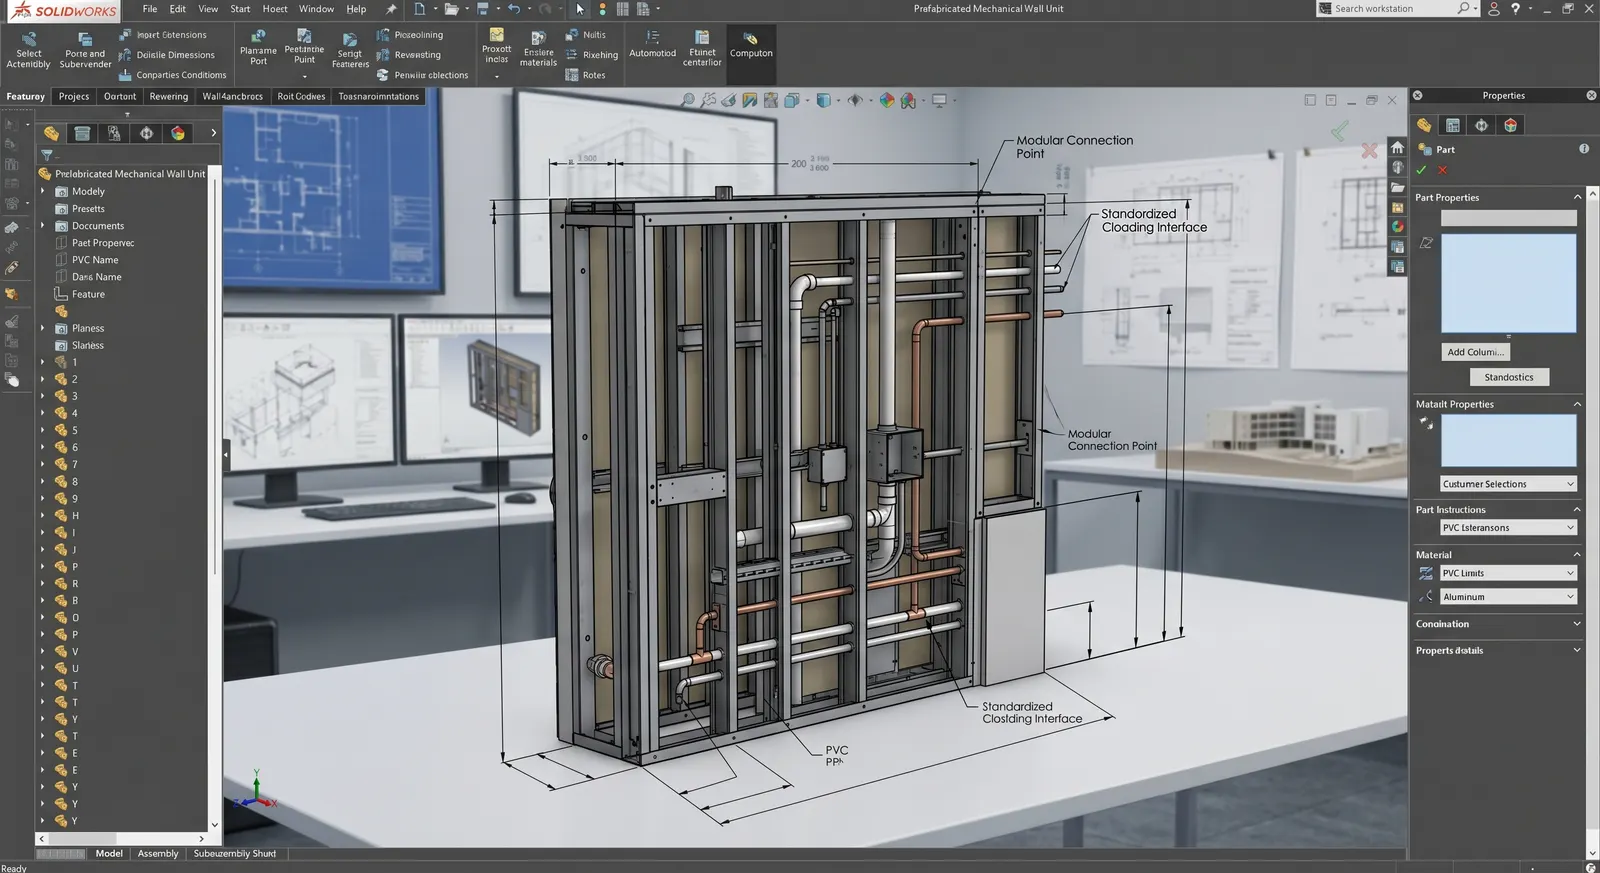Accept with the green checkmark in Properties
The image size is (1600, 873).
[1421, 170]
